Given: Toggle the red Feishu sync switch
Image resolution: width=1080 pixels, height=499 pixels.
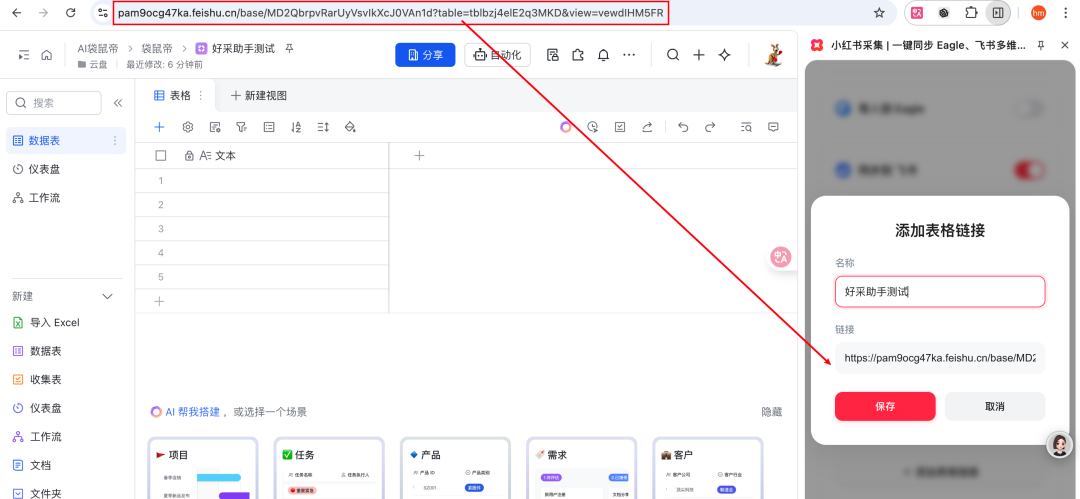Looking at the screenshot, I should [1029, 170].
